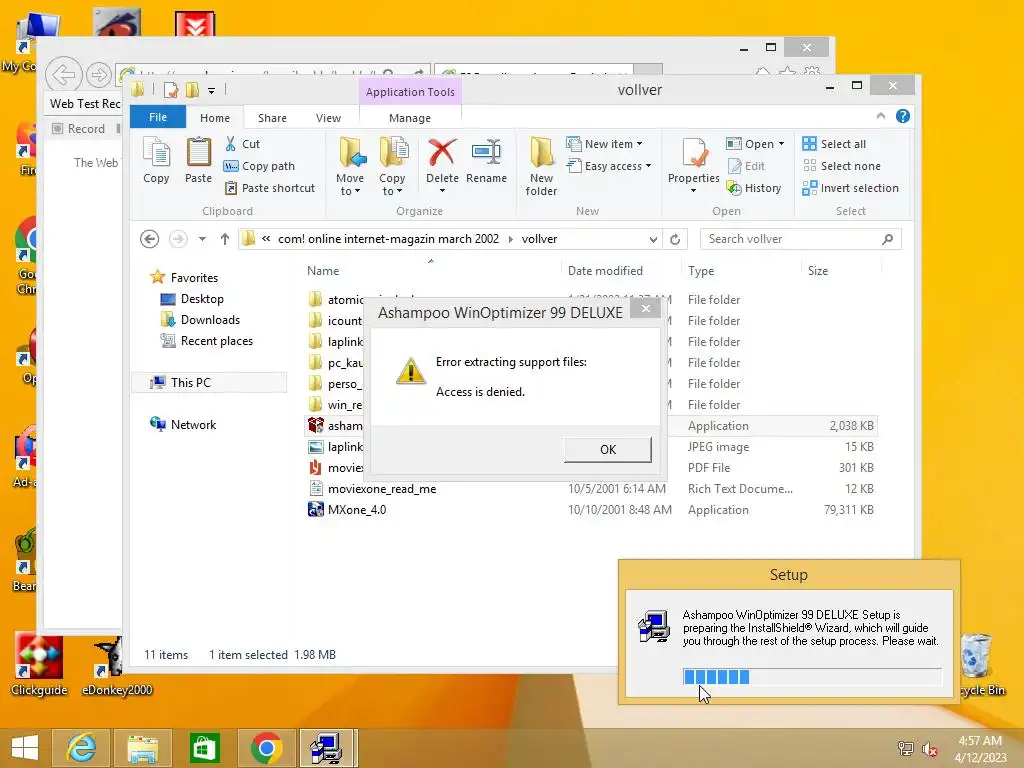Click Select all
Viewport: 1024px width, 768px height.
[834, 144]
